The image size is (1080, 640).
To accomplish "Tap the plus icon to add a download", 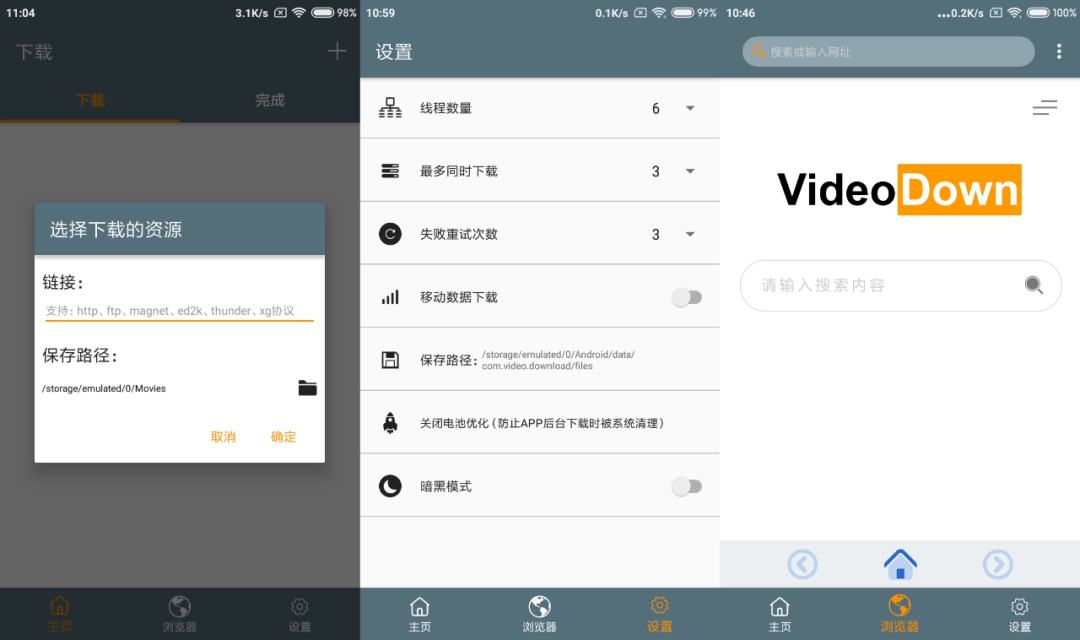I will pos(337,51).
